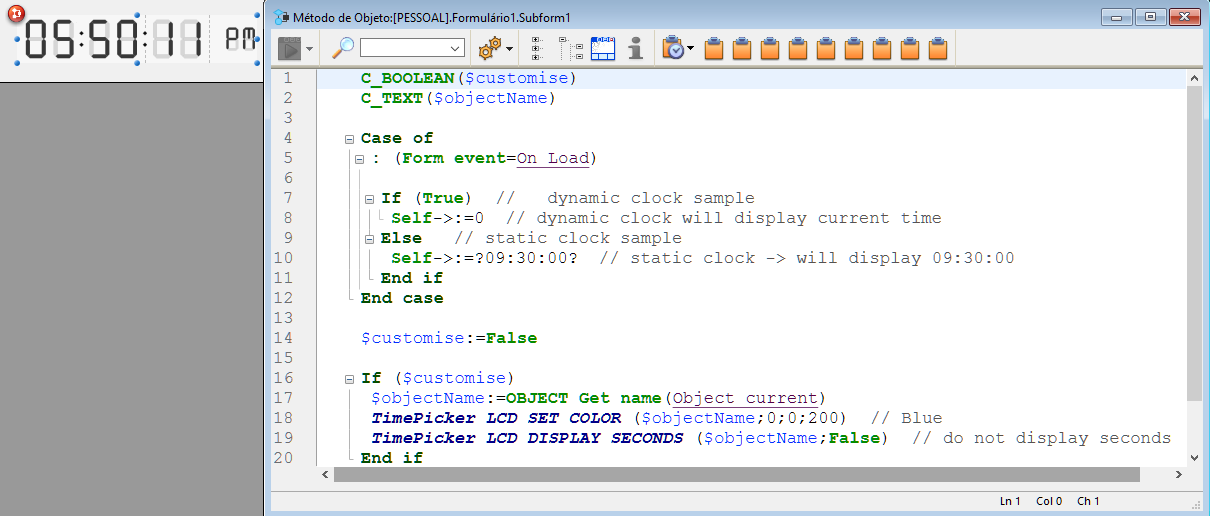Click 'Object current' constant
The image size is (1210, 516).
tap(745, 398)
